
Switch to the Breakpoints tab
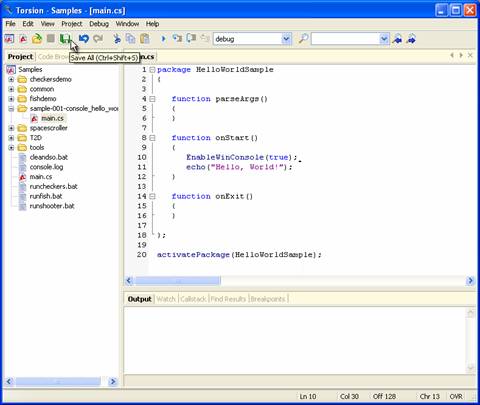point(268,299)
